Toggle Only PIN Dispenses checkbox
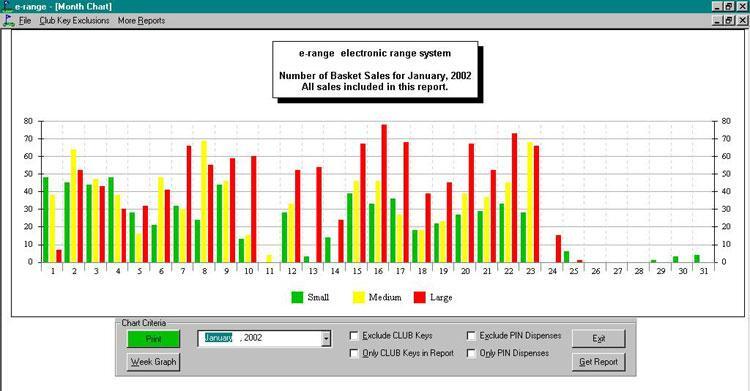 tap(471, 353)
